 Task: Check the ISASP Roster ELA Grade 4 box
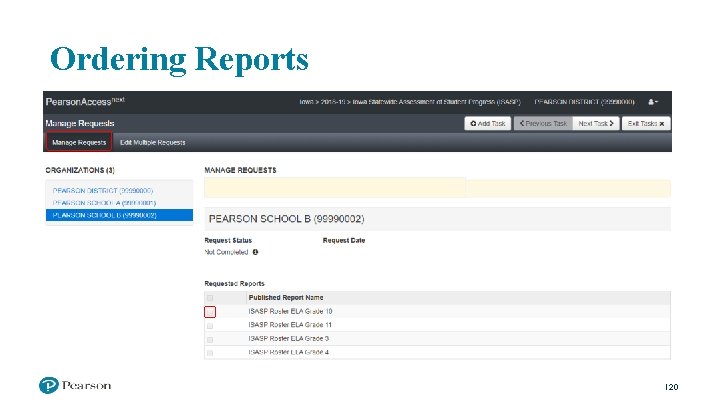[210, 353]
